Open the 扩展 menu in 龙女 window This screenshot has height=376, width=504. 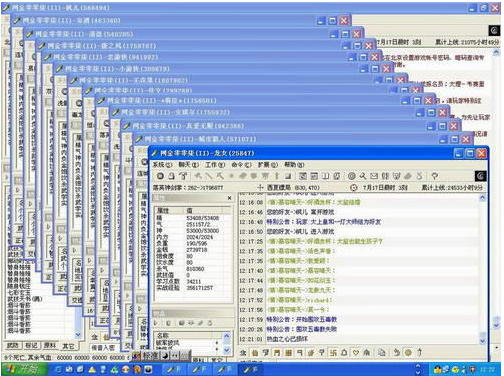tap(268, 165)
